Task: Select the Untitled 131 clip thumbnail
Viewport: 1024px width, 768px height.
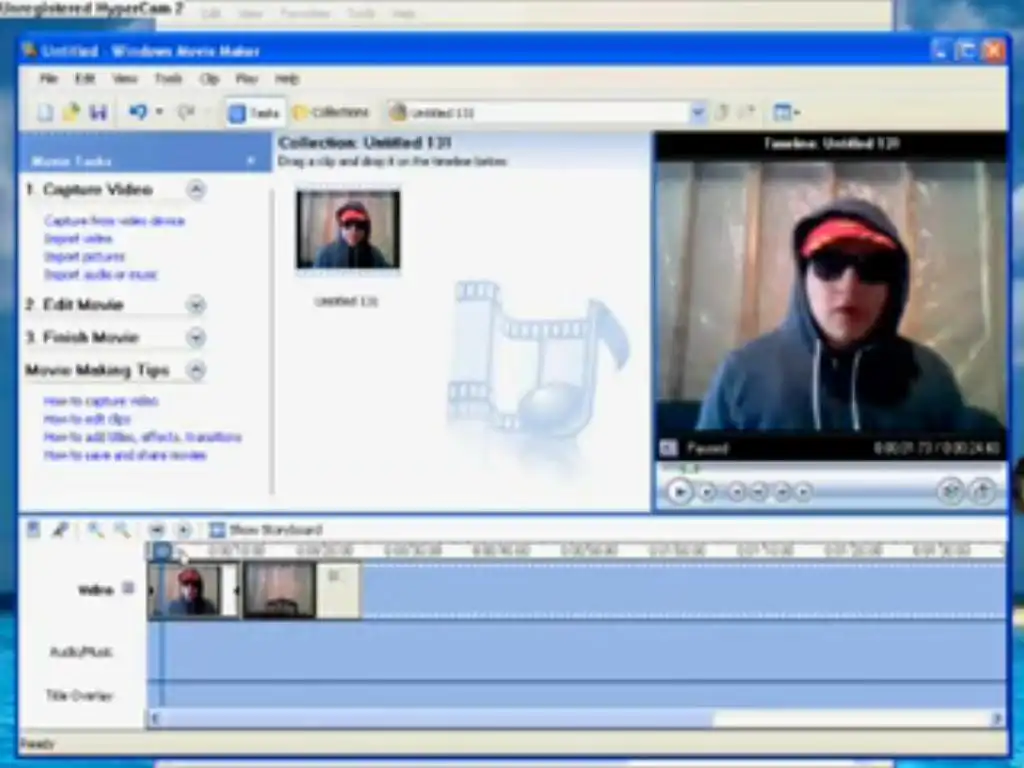Action: [x=347, y=230]
